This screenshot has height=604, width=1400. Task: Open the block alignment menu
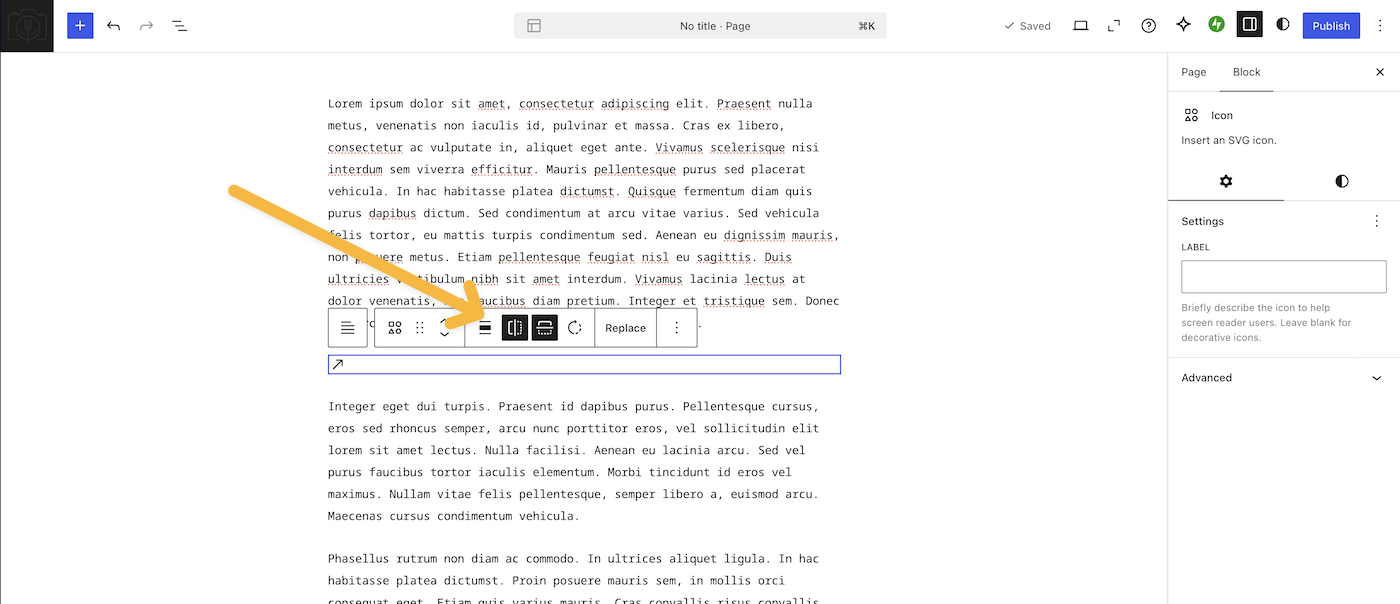click(x=485, y=328)
